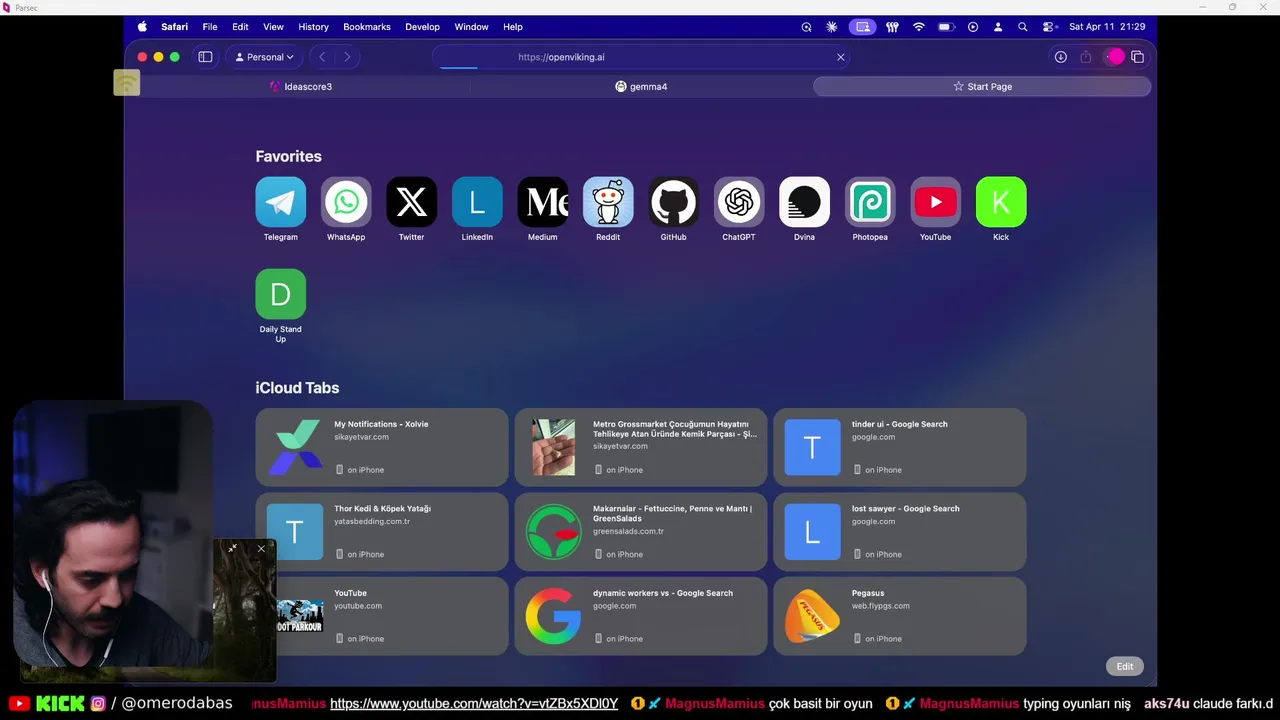Image resolution: width=1280 pixels, height=720 pixels.
Task: Go forward with the right arrow
Action: (347, 57)
